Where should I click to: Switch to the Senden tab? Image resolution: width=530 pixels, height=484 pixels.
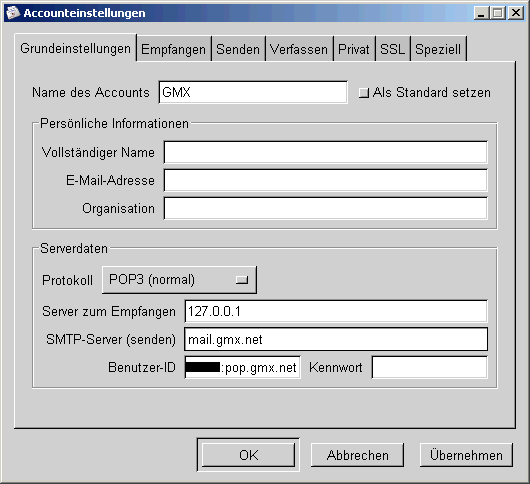point(238,49)
